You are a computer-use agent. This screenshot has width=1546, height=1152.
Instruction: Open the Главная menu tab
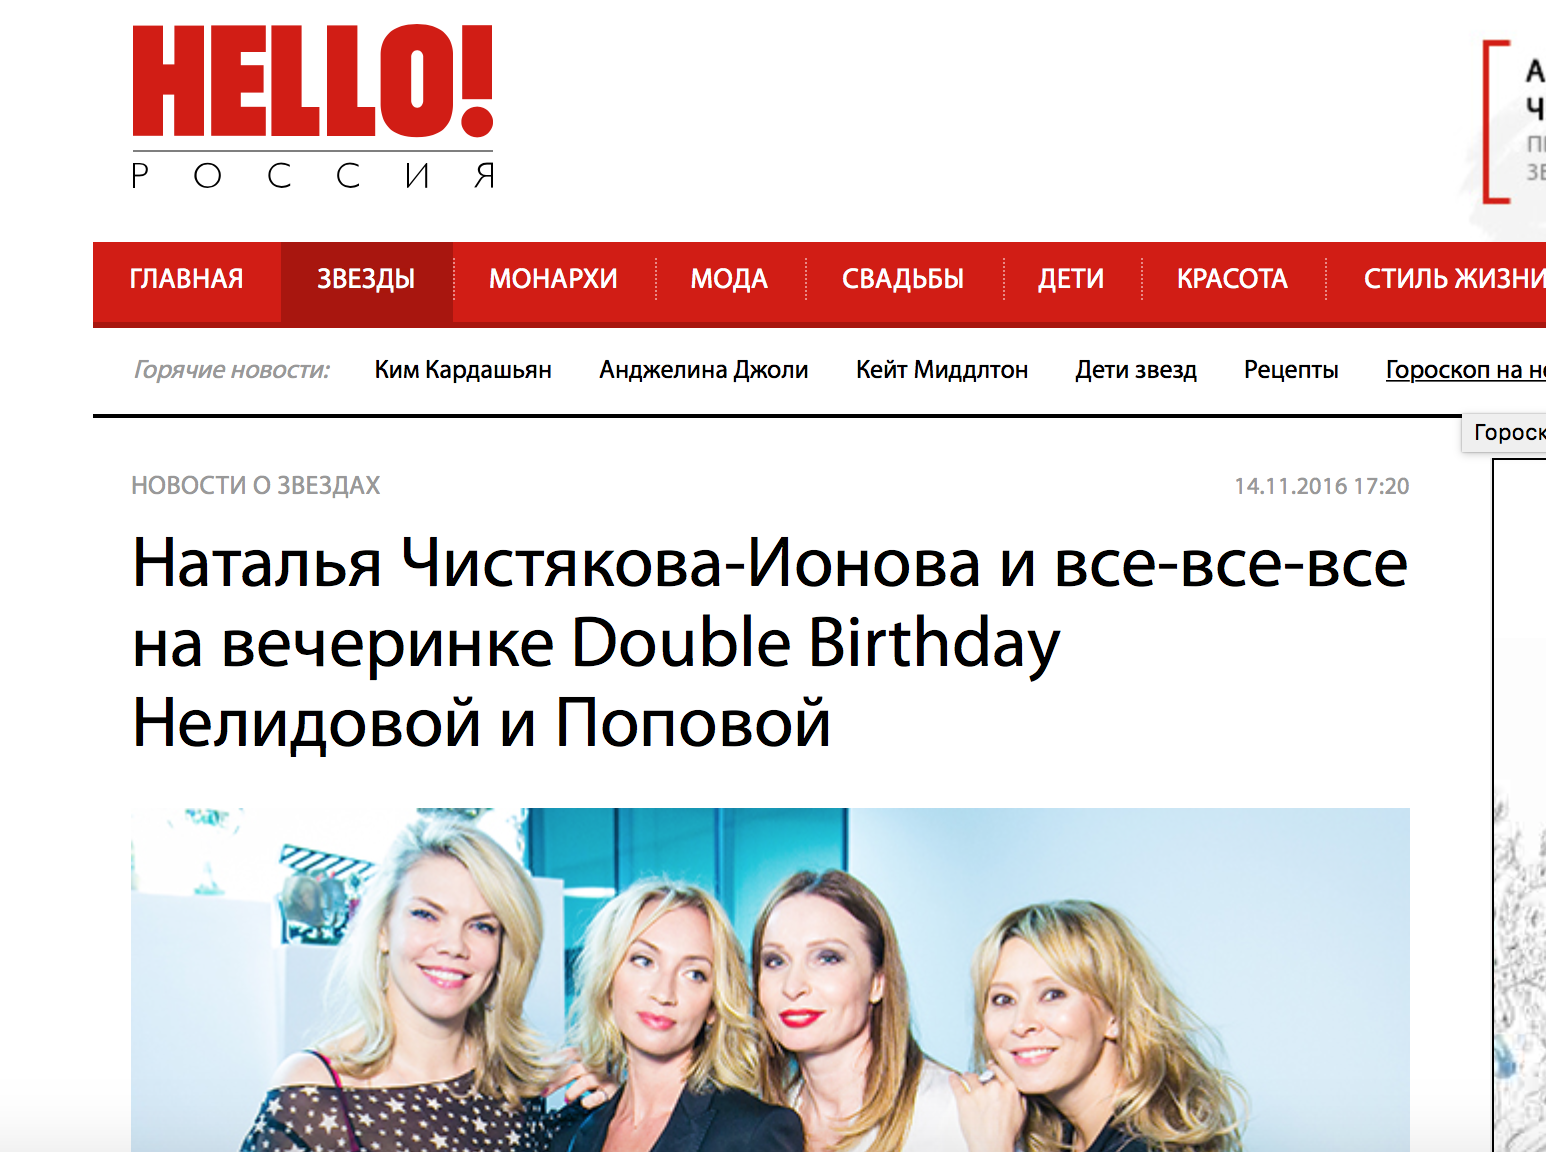(x=187, y=279)
